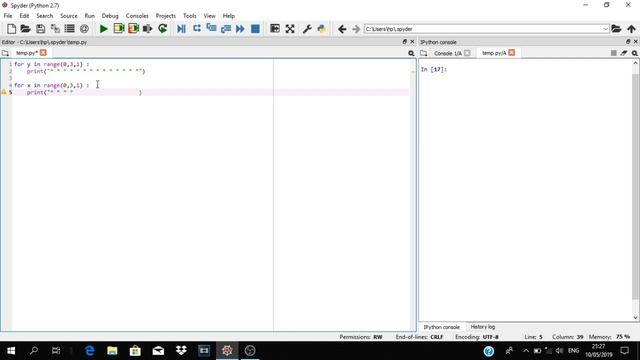Open Windows Start menu
640x360 pixels.
pyautogui.click(x=11, y=351)
